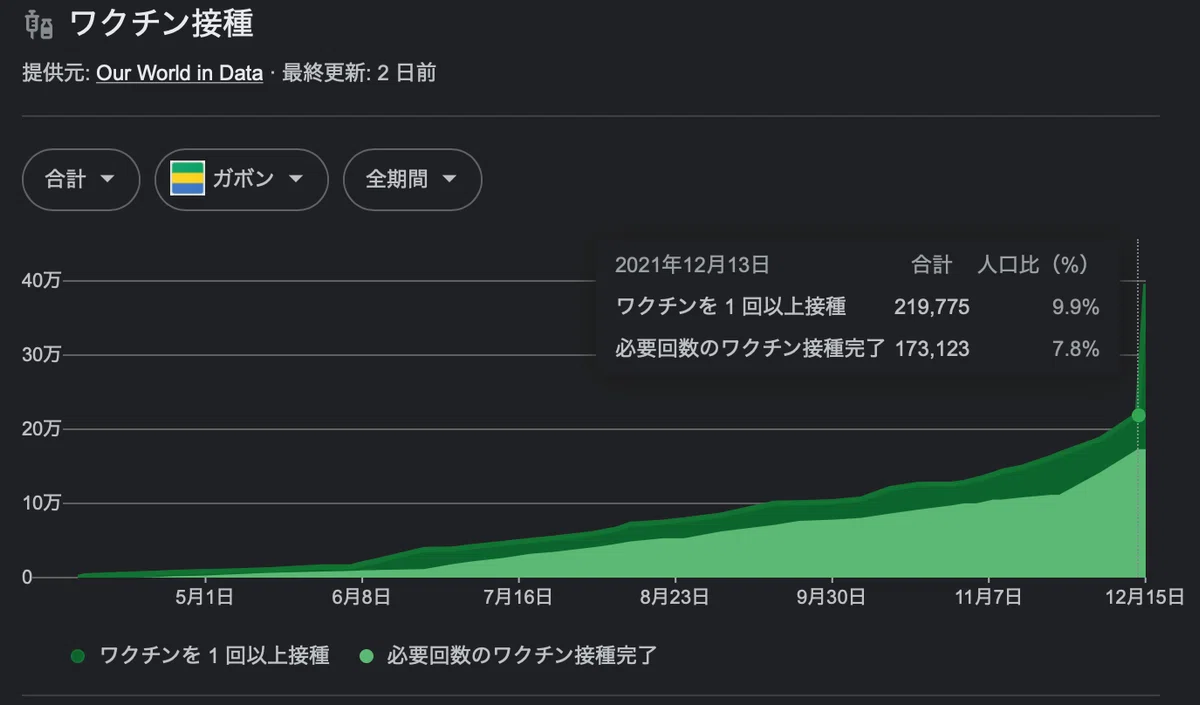Click the Gabon flag icon

pyautogui.click(x=188, y=179)
